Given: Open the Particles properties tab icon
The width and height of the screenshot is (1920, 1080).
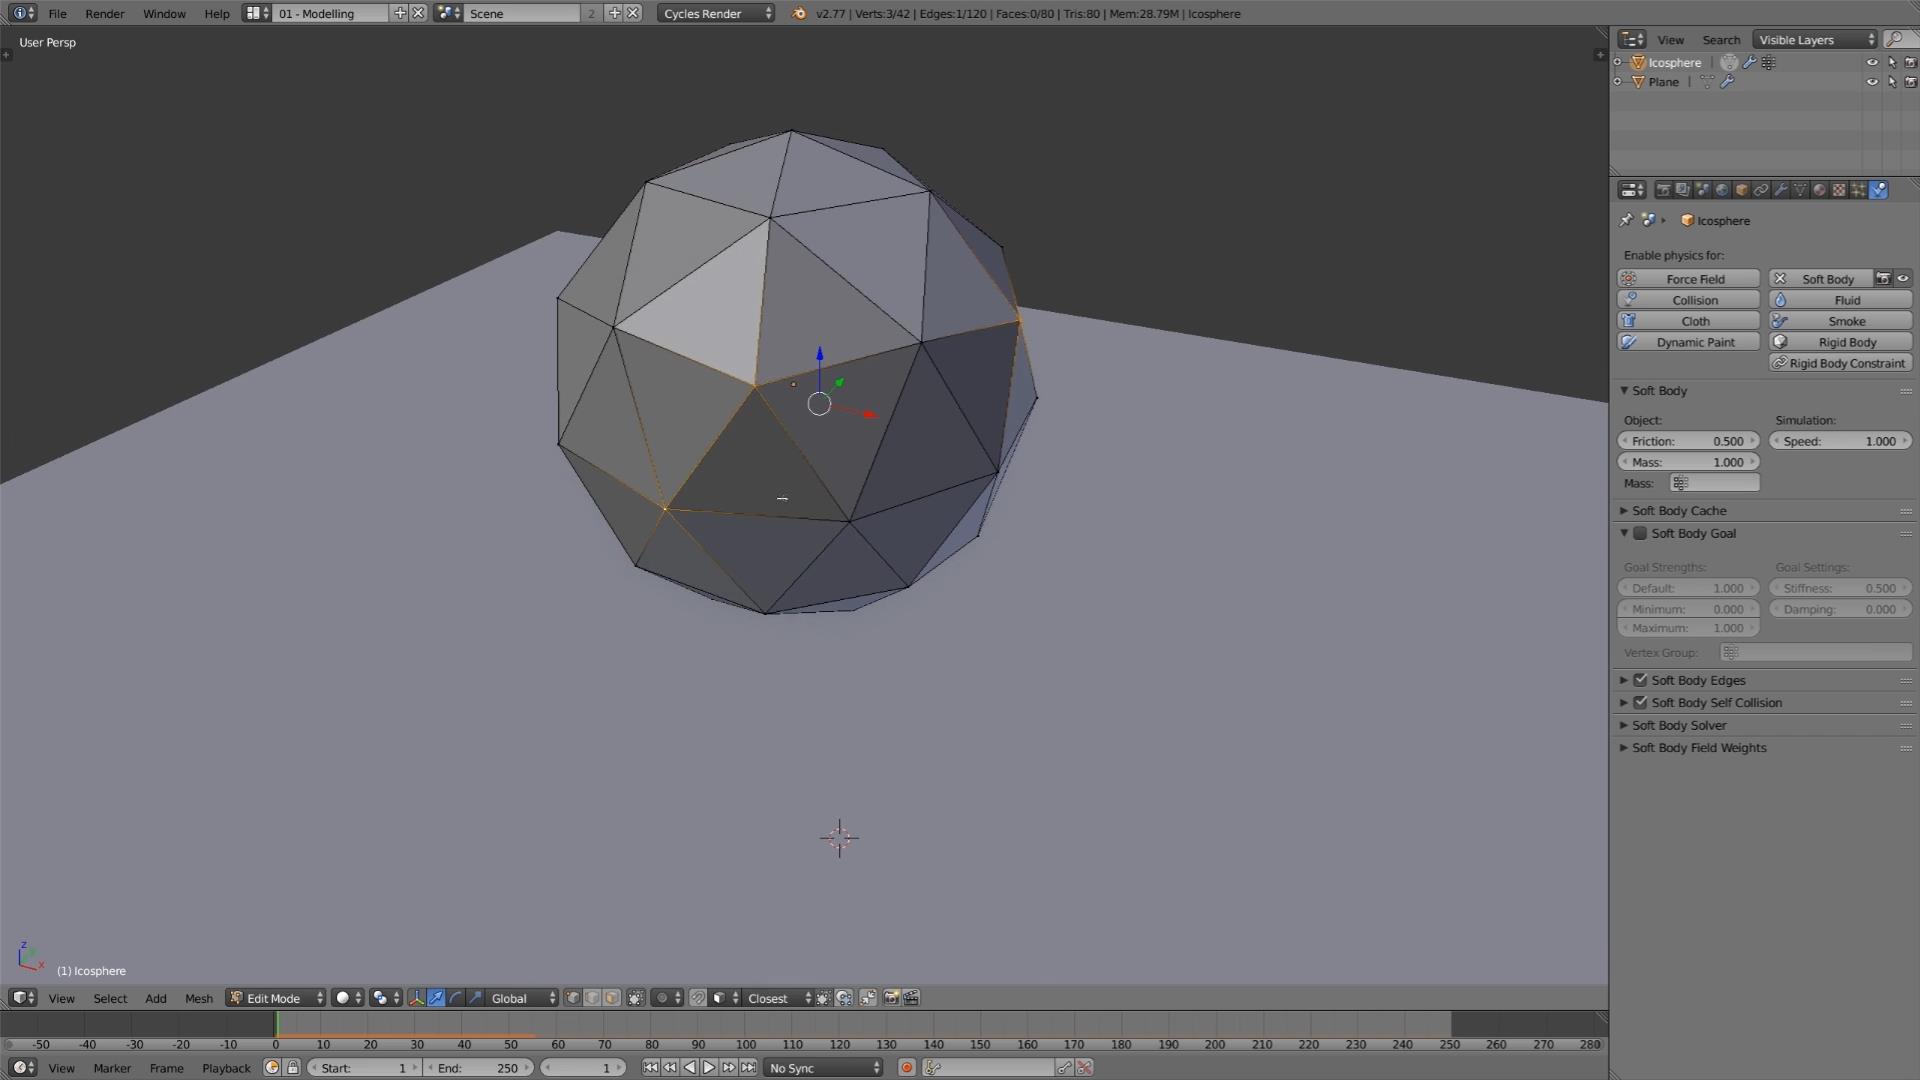Looking at the screenshot, I should (x=1859, y=190).
